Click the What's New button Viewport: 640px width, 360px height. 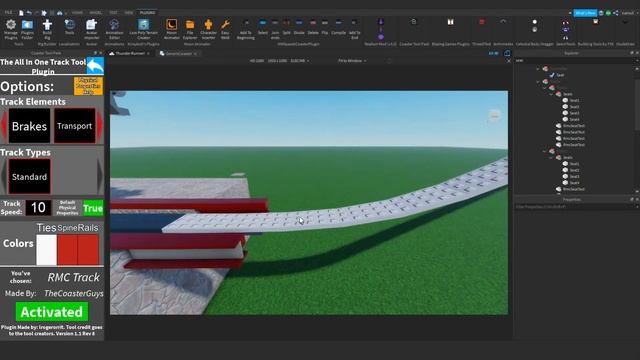click(x=585, y=13)
